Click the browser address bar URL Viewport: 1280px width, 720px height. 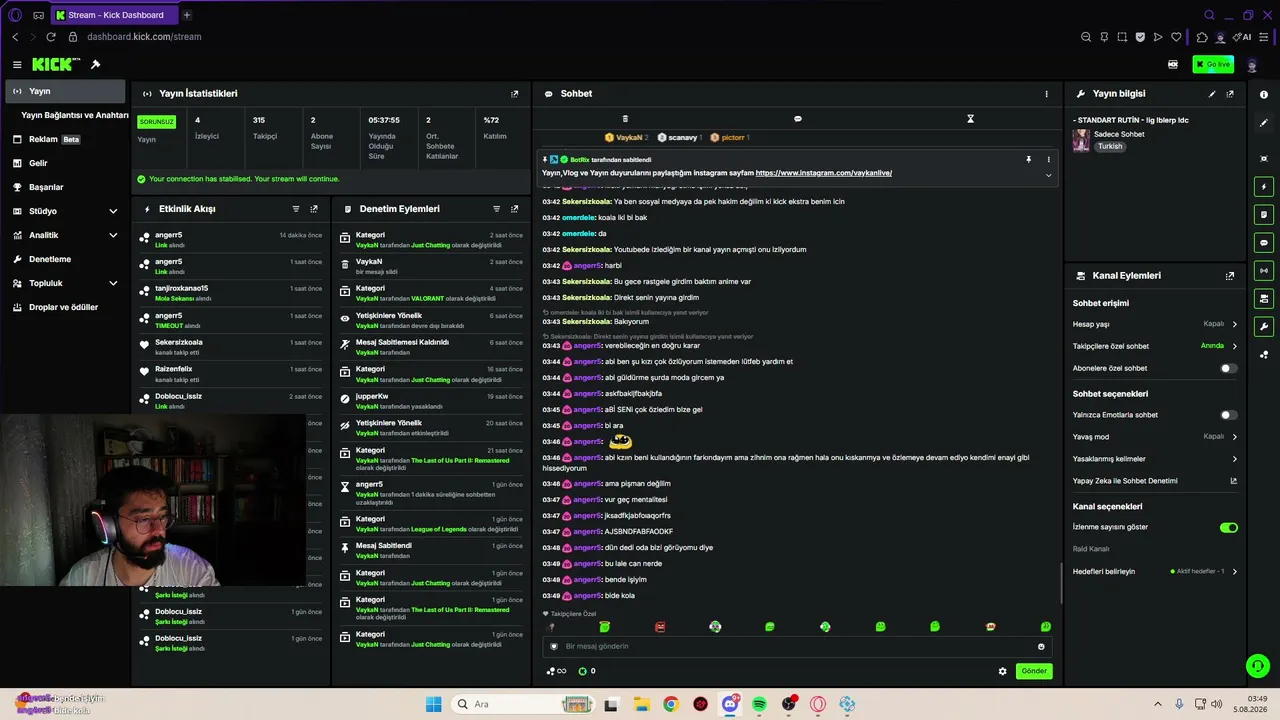pos(144,37)
